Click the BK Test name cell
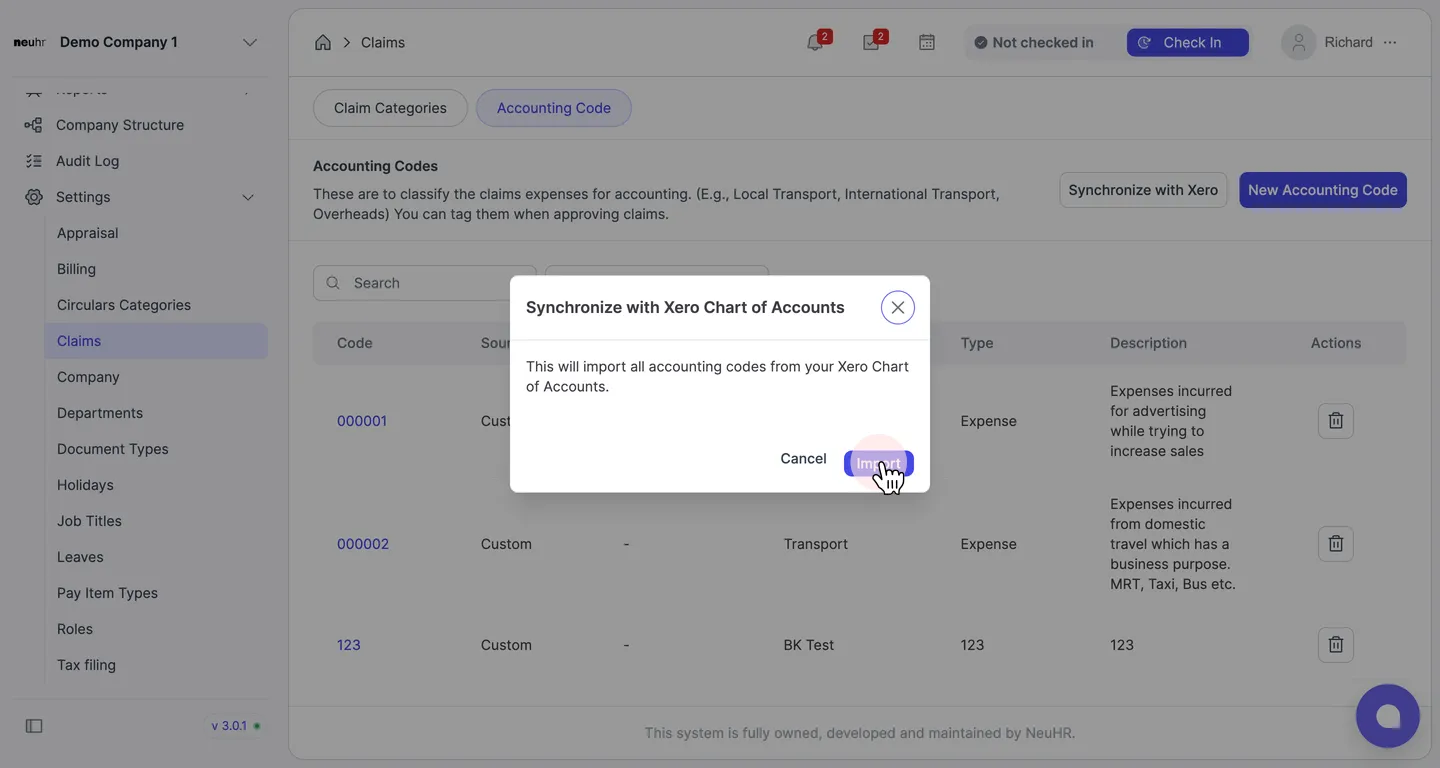1440x768 pixels. (809, 645)
